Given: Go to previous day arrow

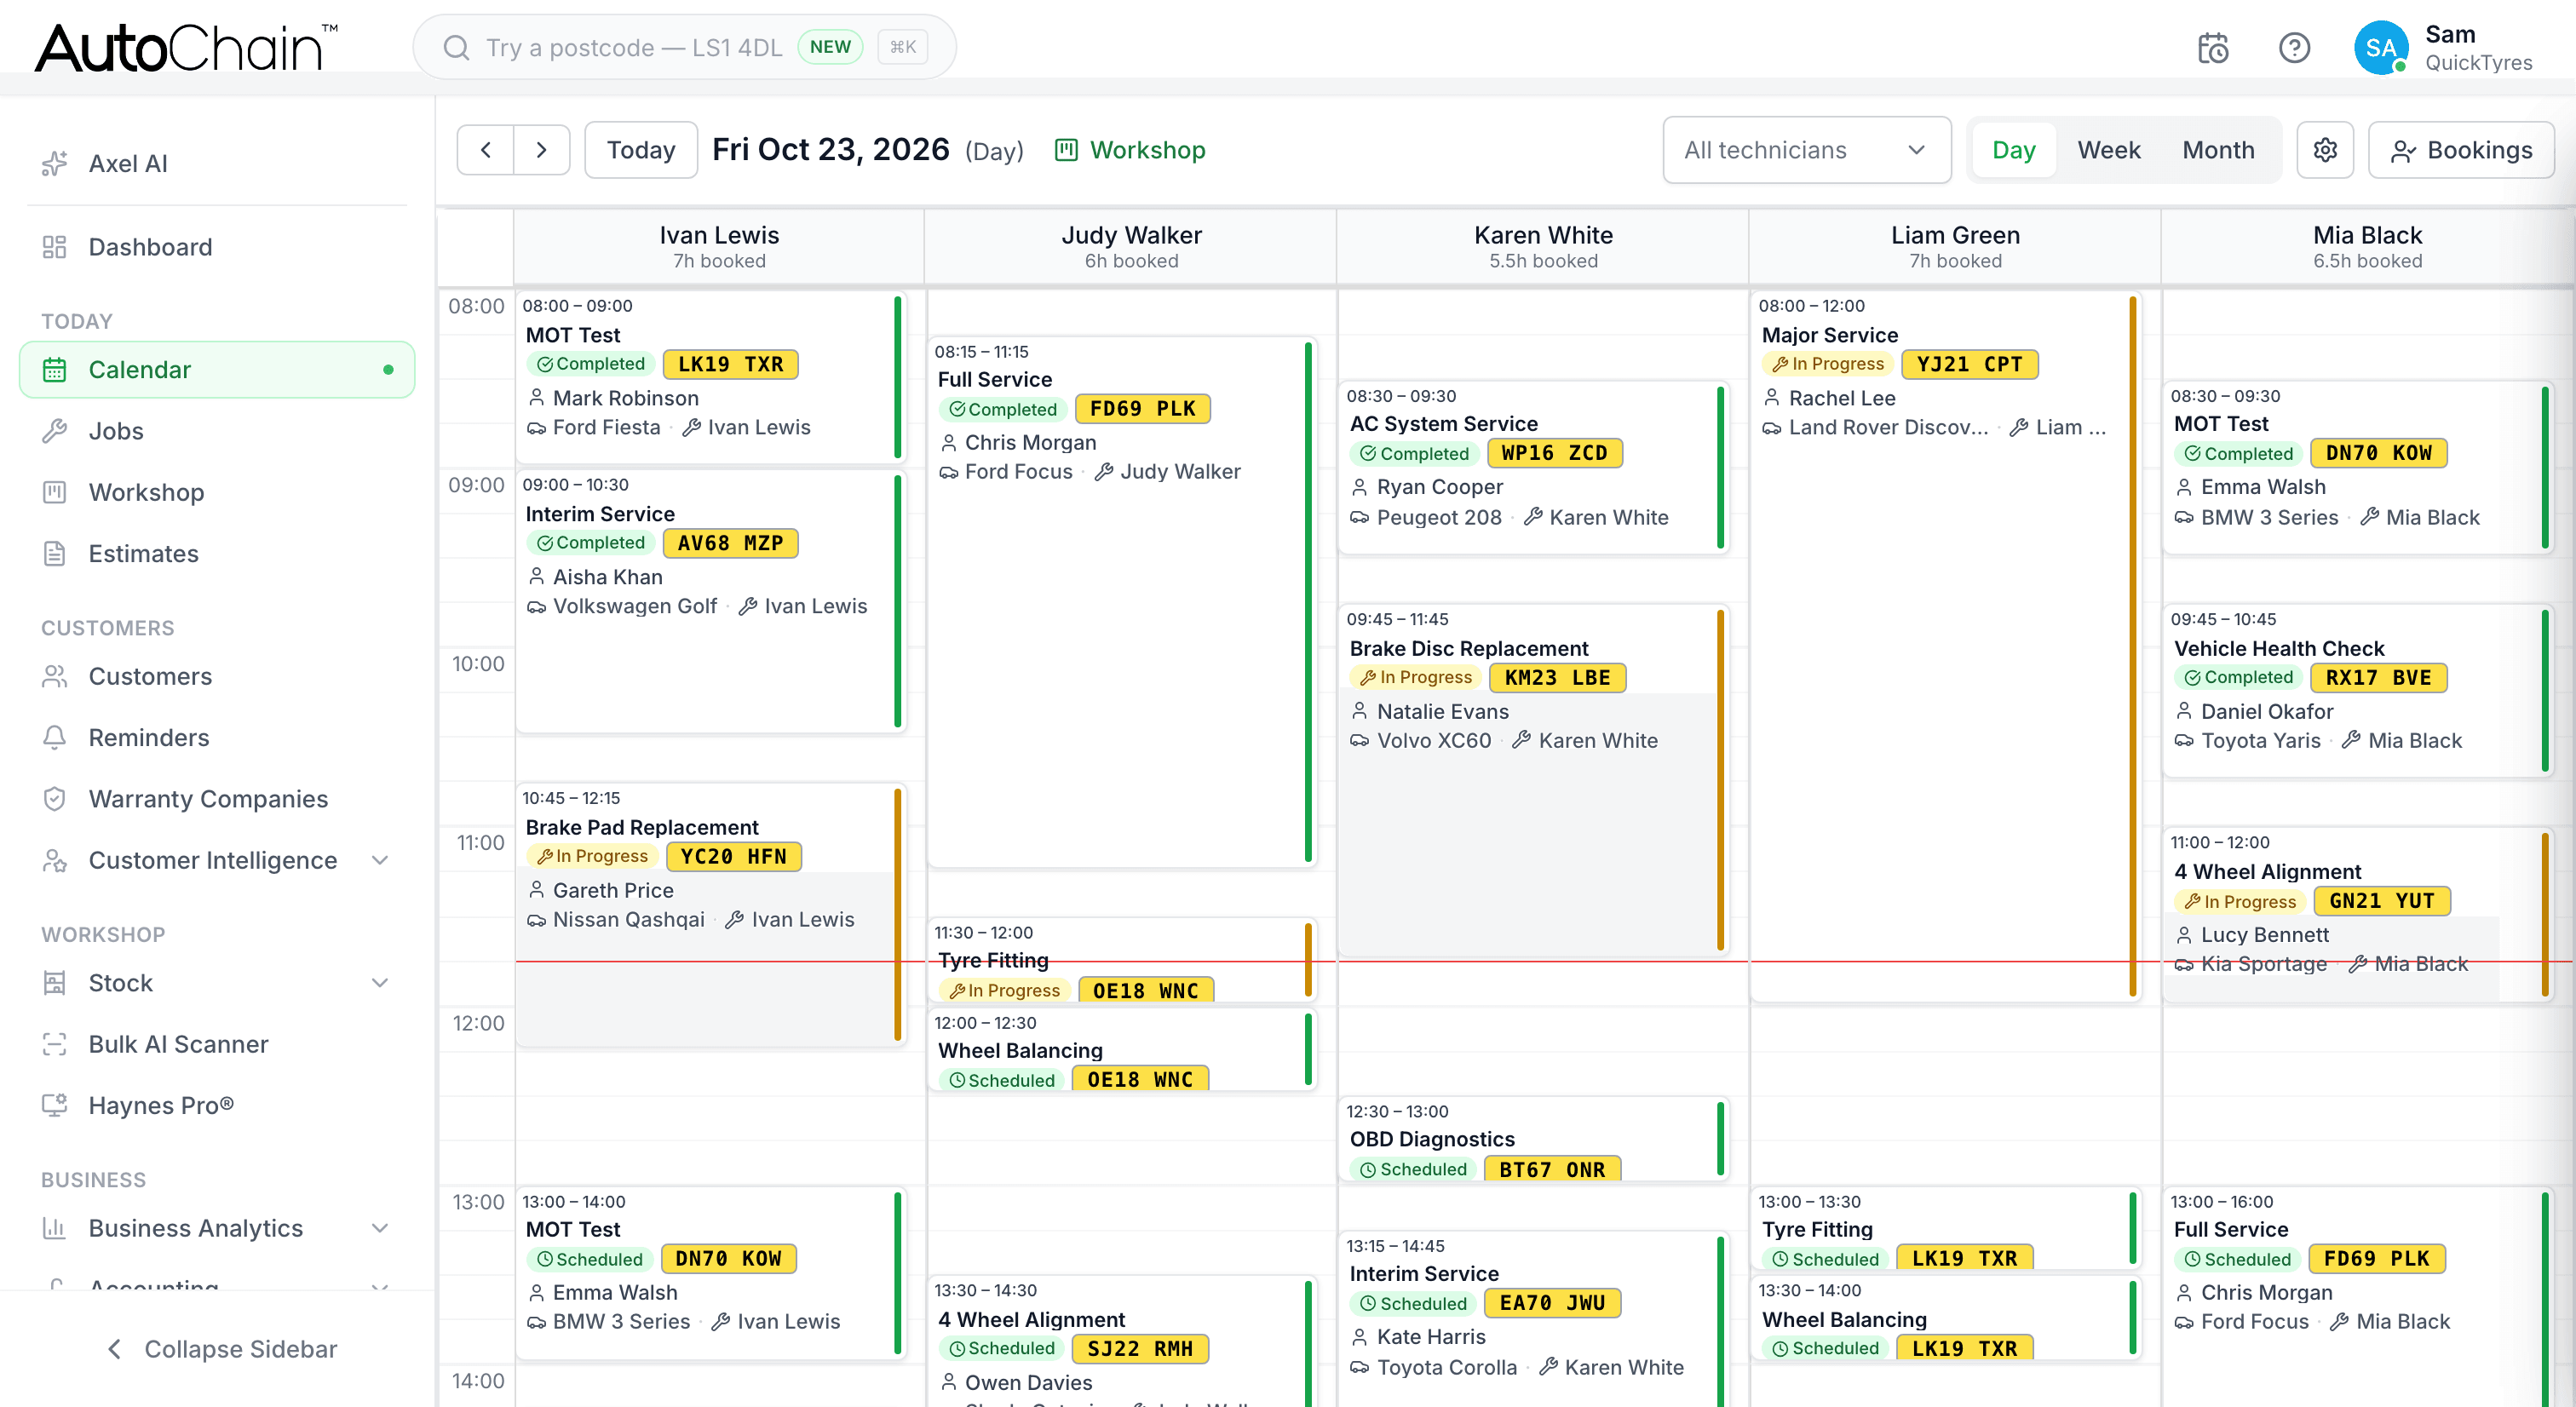Looking at the screenshot, I should tap(486, 150).
